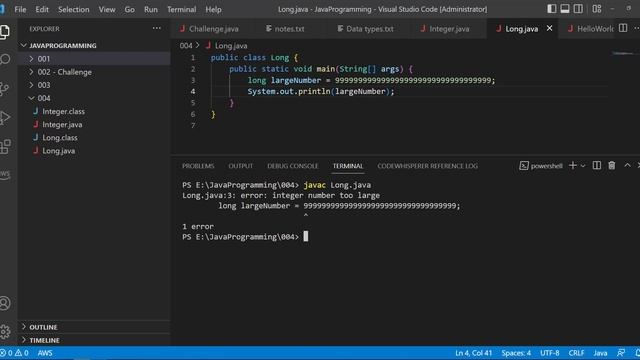Select Long.java in the explorer tree
Screen dimensions: 640x360
[x=94, y=151]
